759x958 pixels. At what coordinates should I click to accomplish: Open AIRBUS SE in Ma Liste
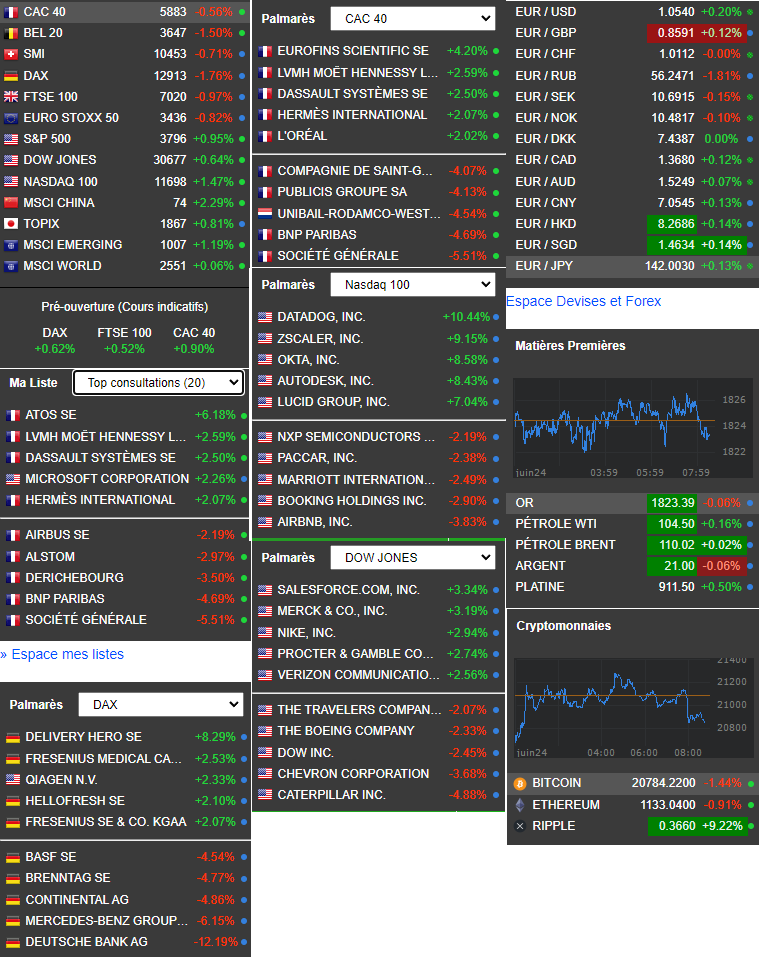(125, 535)
